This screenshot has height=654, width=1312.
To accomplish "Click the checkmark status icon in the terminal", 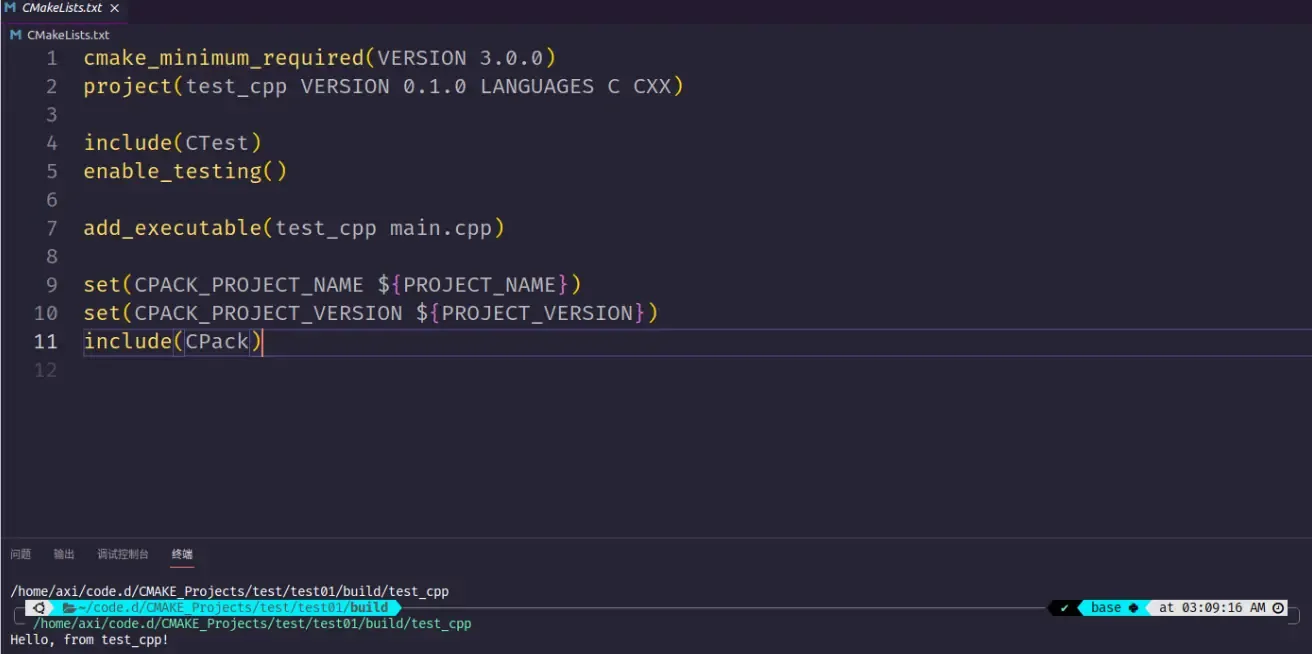I will (x=1065, y=608).
